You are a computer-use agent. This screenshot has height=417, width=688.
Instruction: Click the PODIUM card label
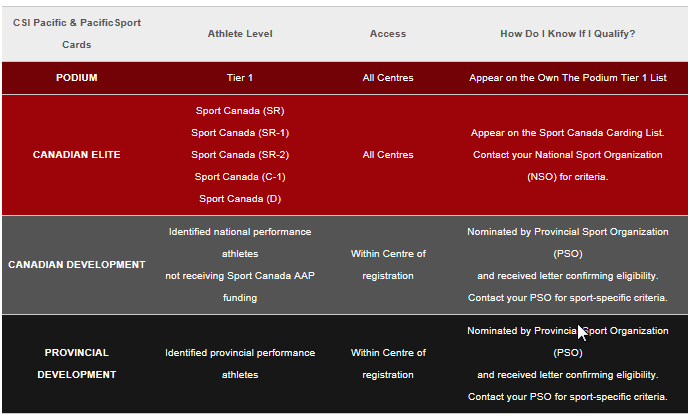(76, 78)
